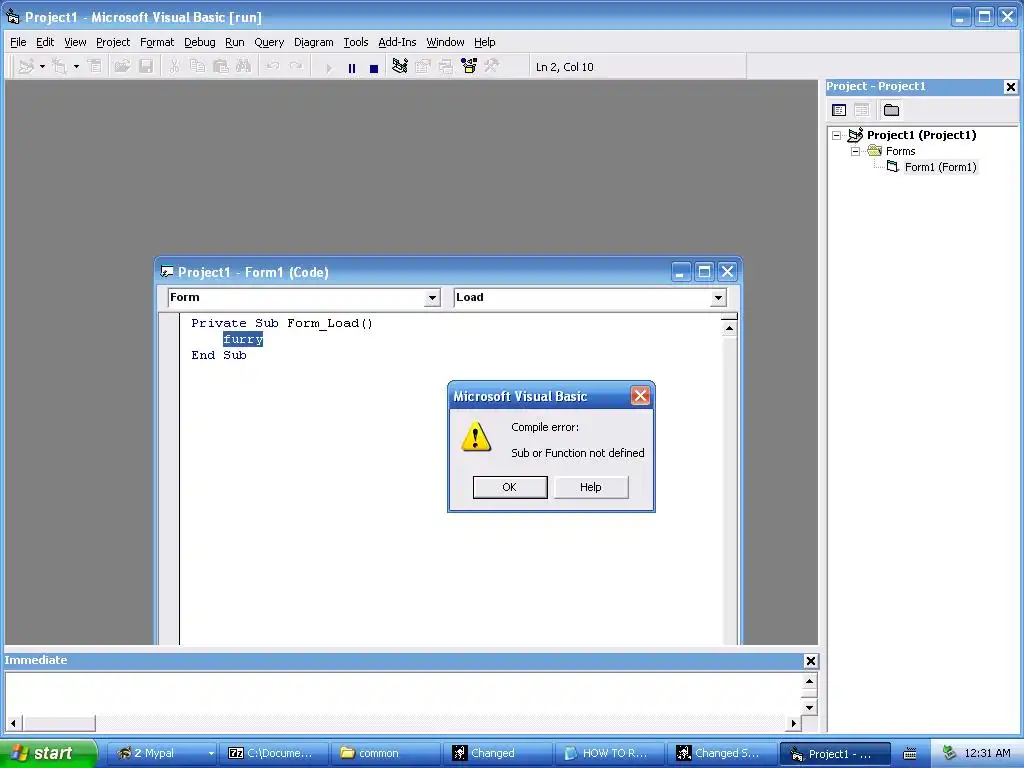The width and height of the screenshot is (1024, 768).
Task: Close the Project - Project1 panel
Action: (1010, 87)
